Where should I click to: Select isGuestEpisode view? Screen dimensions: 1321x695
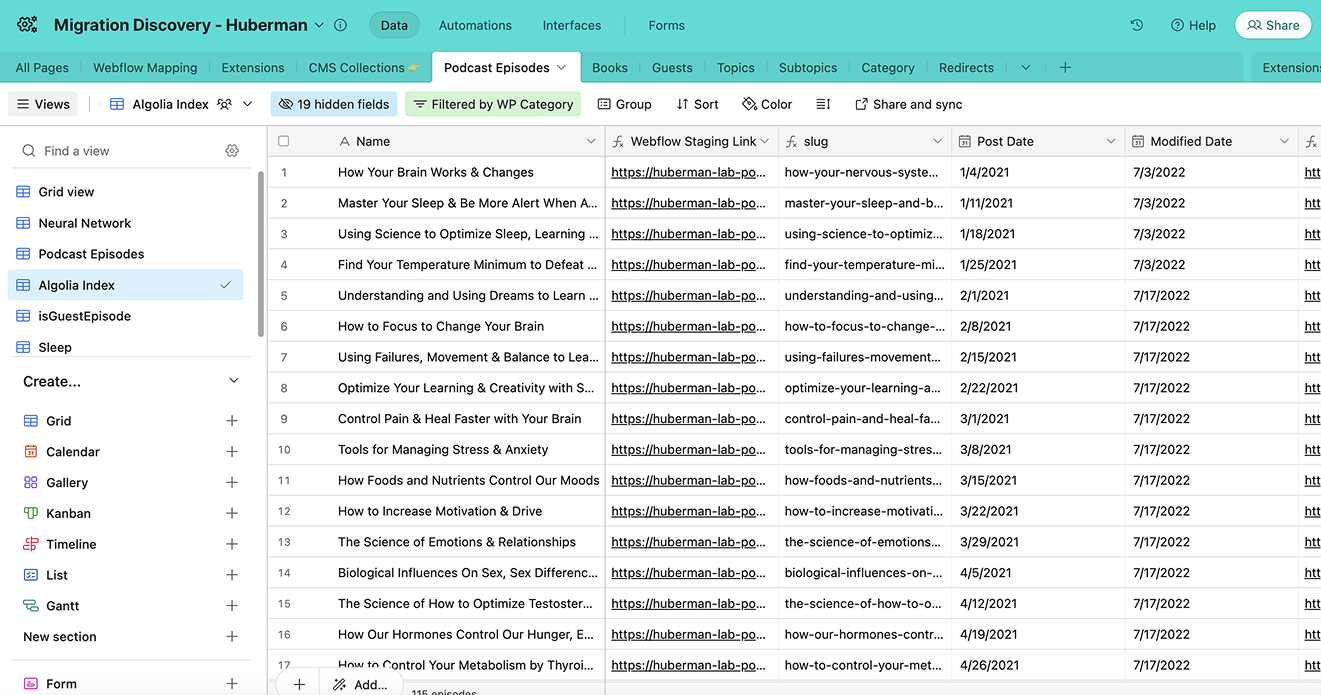(x=126, y=316)
